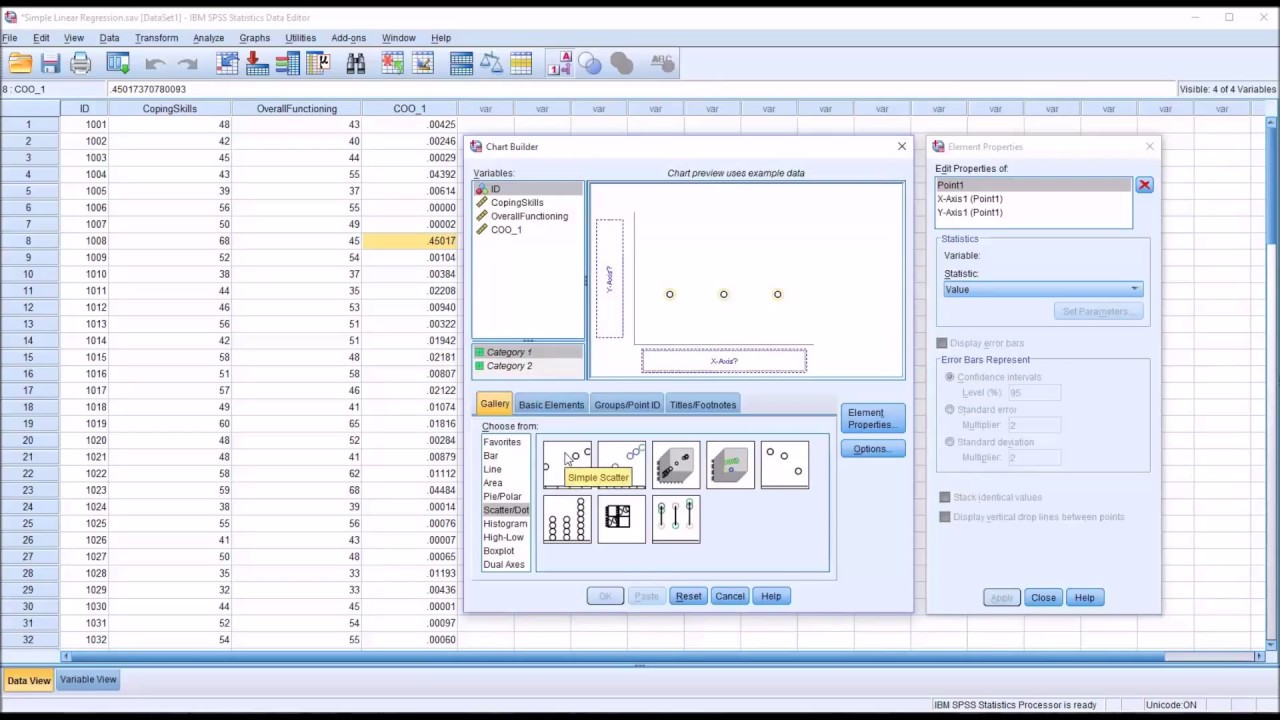Choose the Simple Scatter gallery thumbnail

[x=567, y=465]
